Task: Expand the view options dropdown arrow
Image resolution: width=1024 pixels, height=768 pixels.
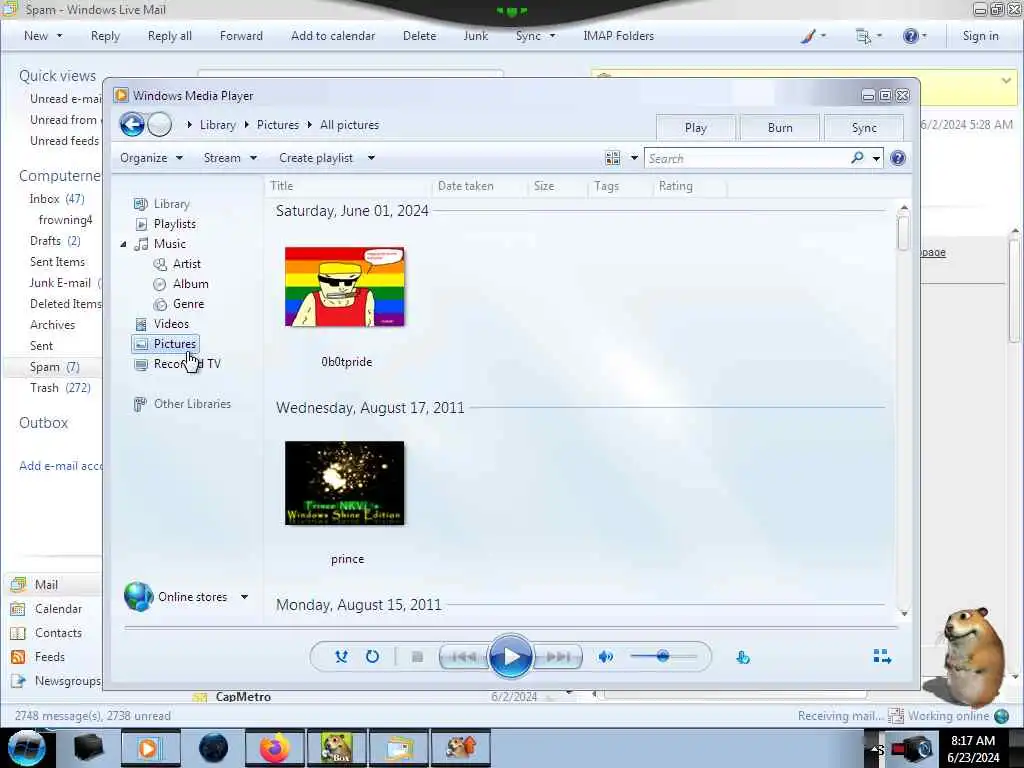Action: point(633,158)
